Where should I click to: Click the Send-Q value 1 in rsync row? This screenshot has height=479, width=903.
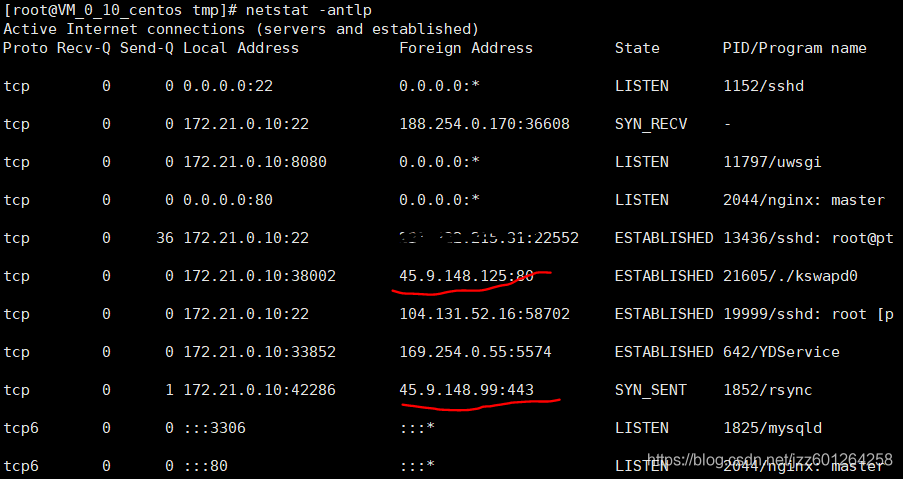(x=169, y=390)
